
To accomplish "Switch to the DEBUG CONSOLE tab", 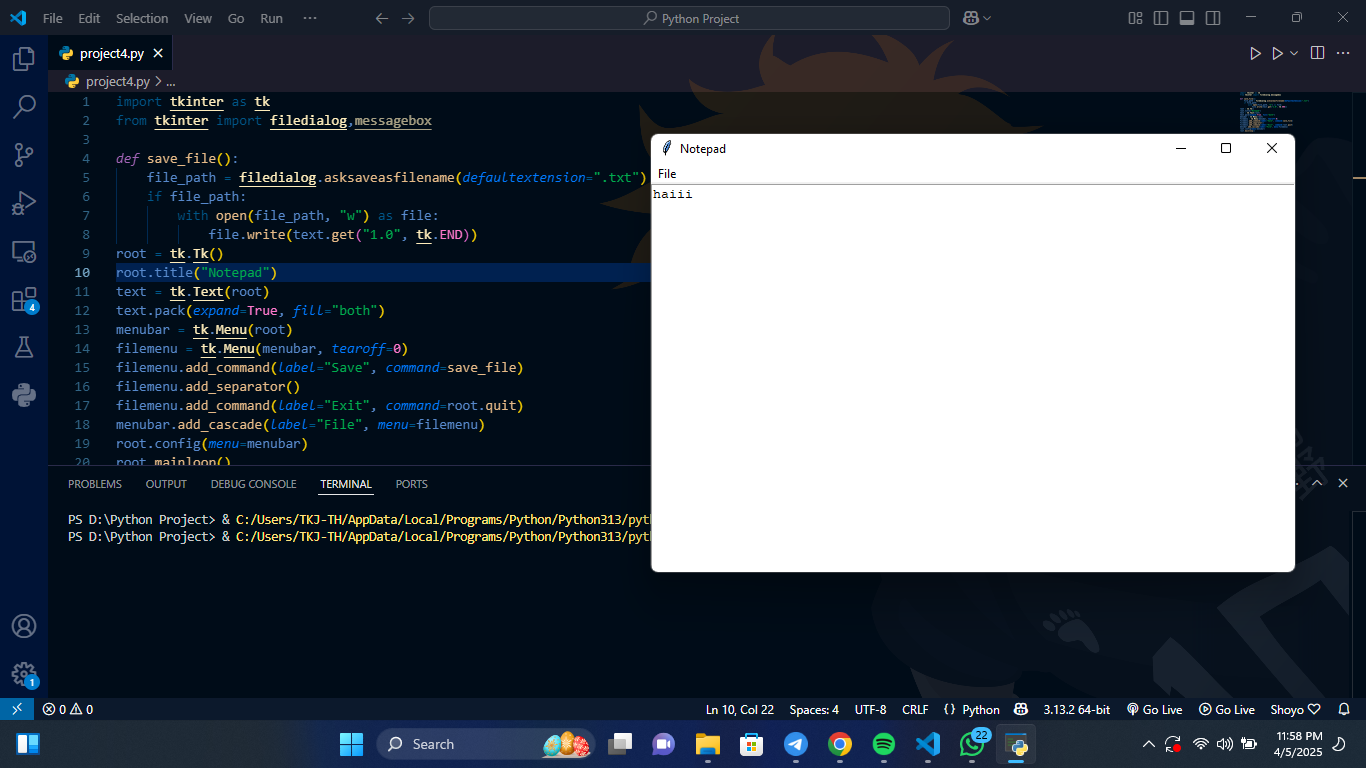I will [x=253, y=484].
